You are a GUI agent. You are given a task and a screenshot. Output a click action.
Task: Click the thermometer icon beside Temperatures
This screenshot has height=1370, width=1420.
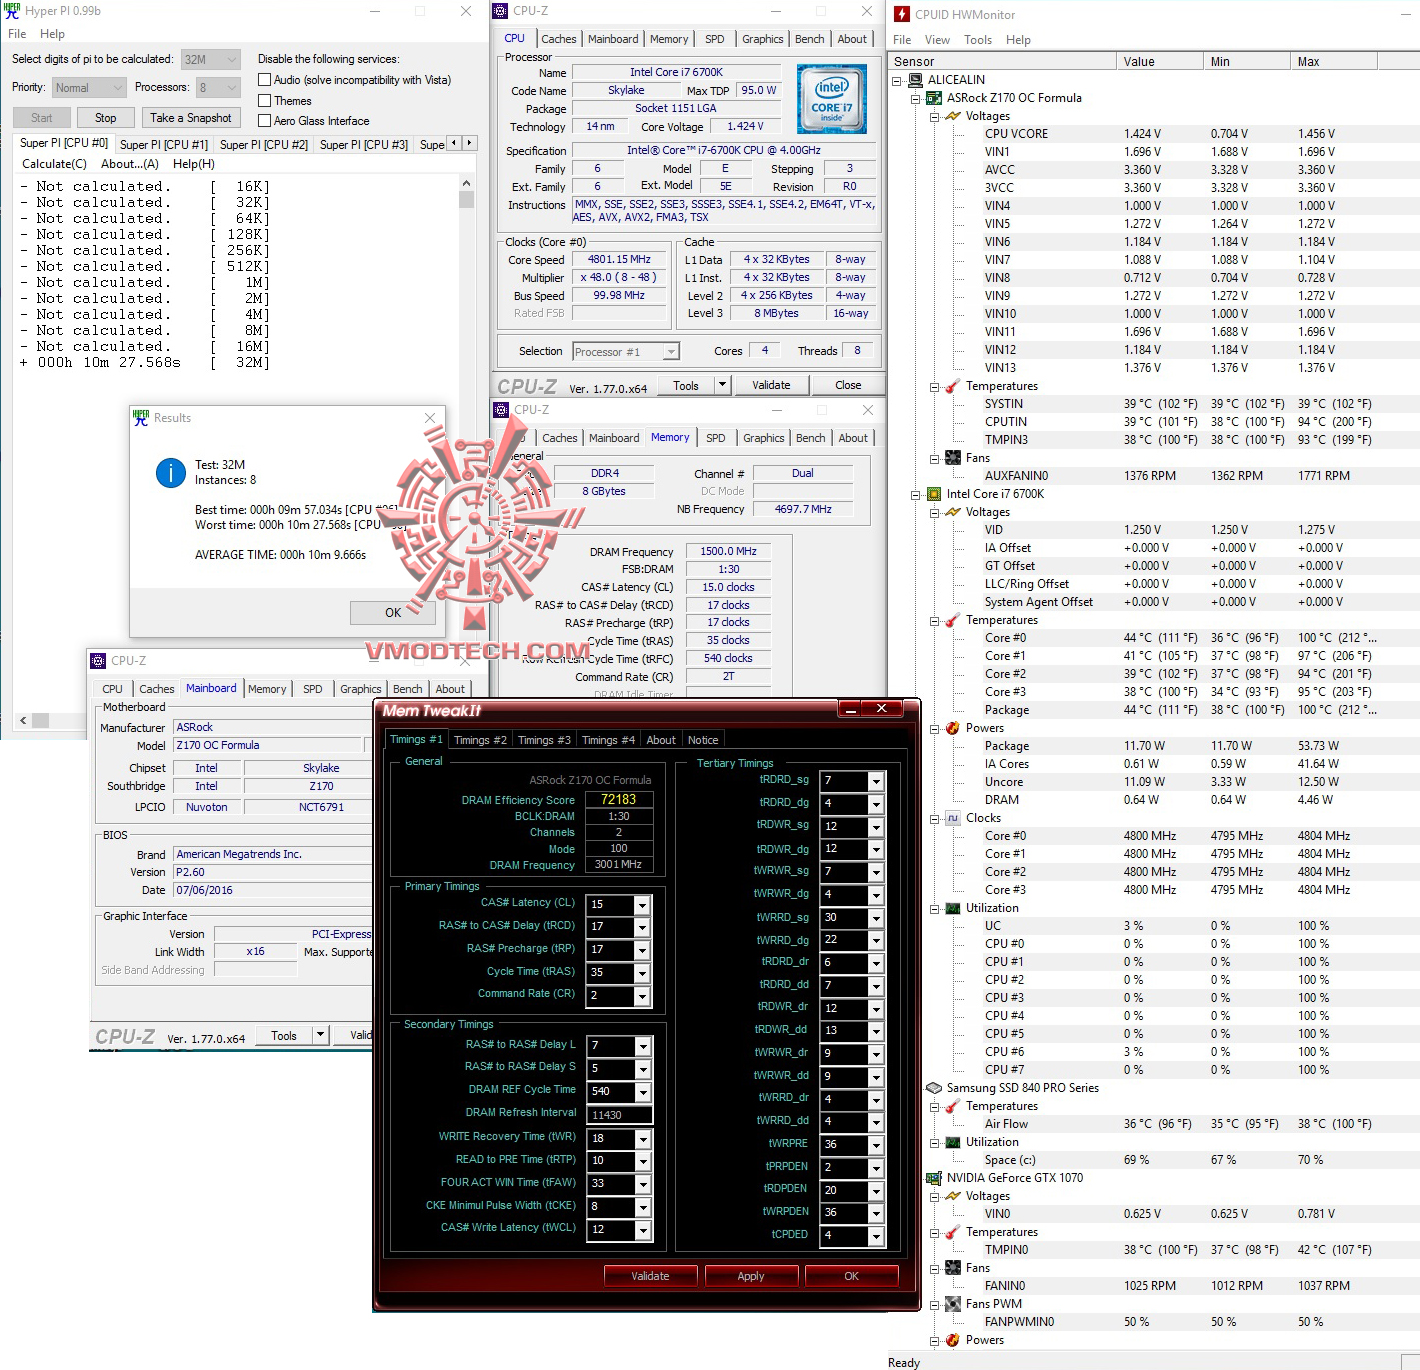click(951, 385)
